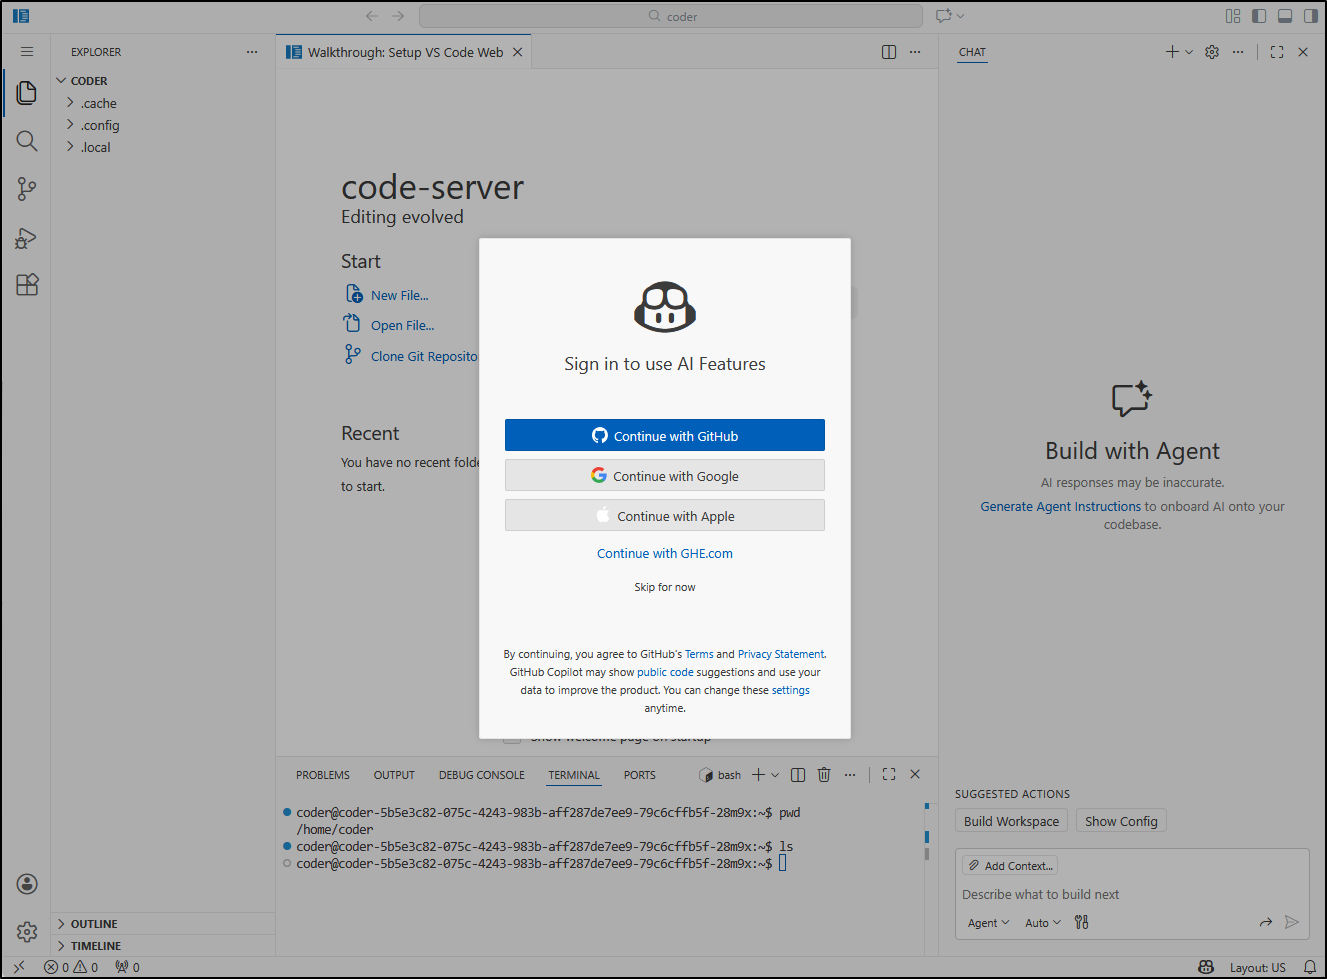The image size is (1327, 979).
Task: Click the Skip for now link
Action: point(664,587)
